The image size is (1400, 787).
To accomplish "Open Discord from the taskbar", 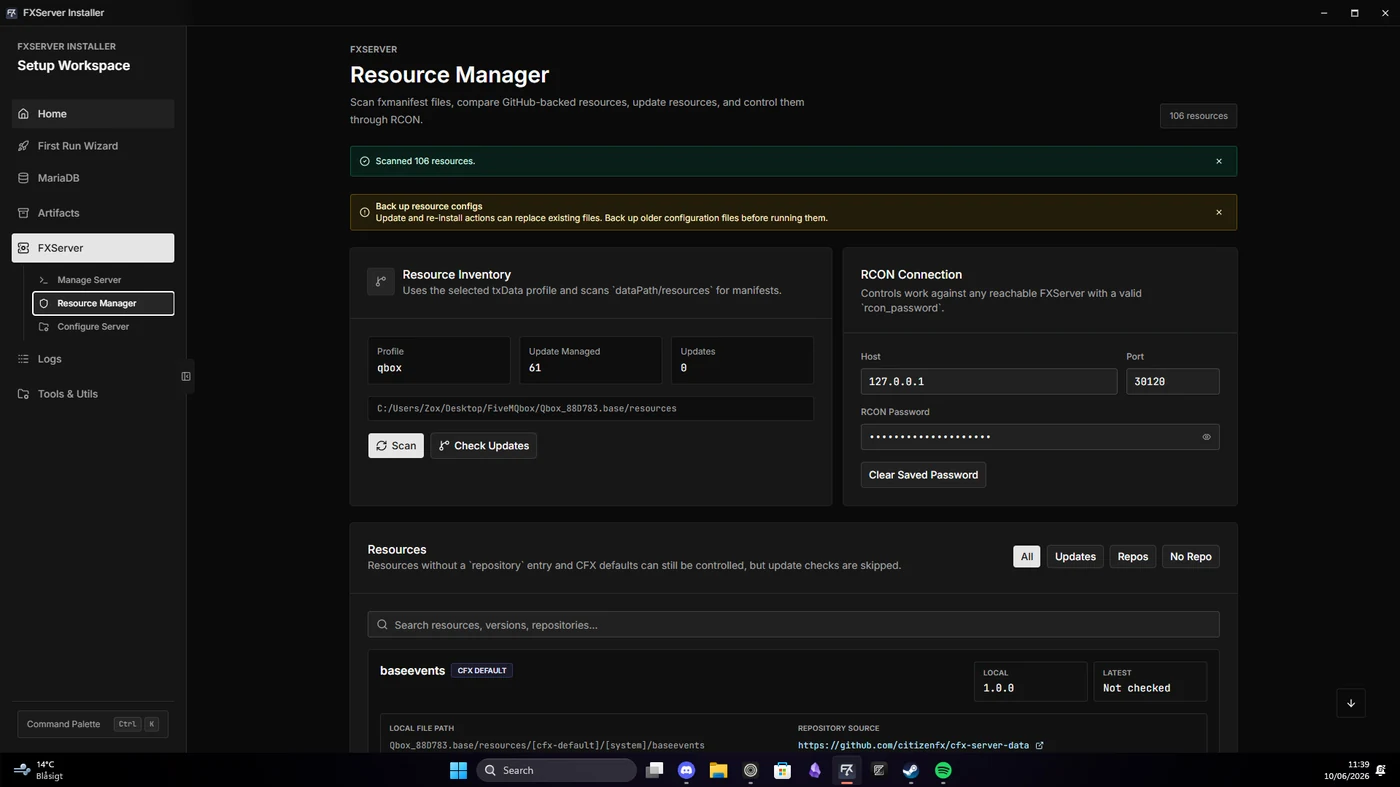I will [686, 770].
